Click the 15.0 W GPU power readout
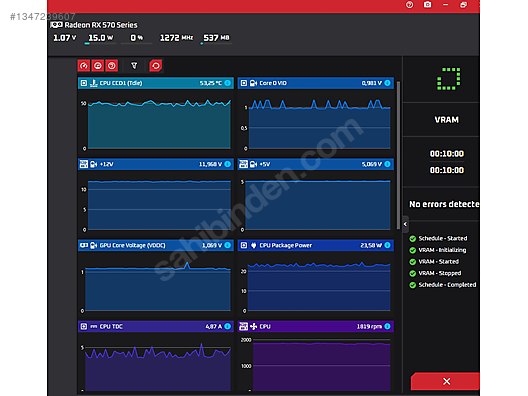 (x=101, y=38)
